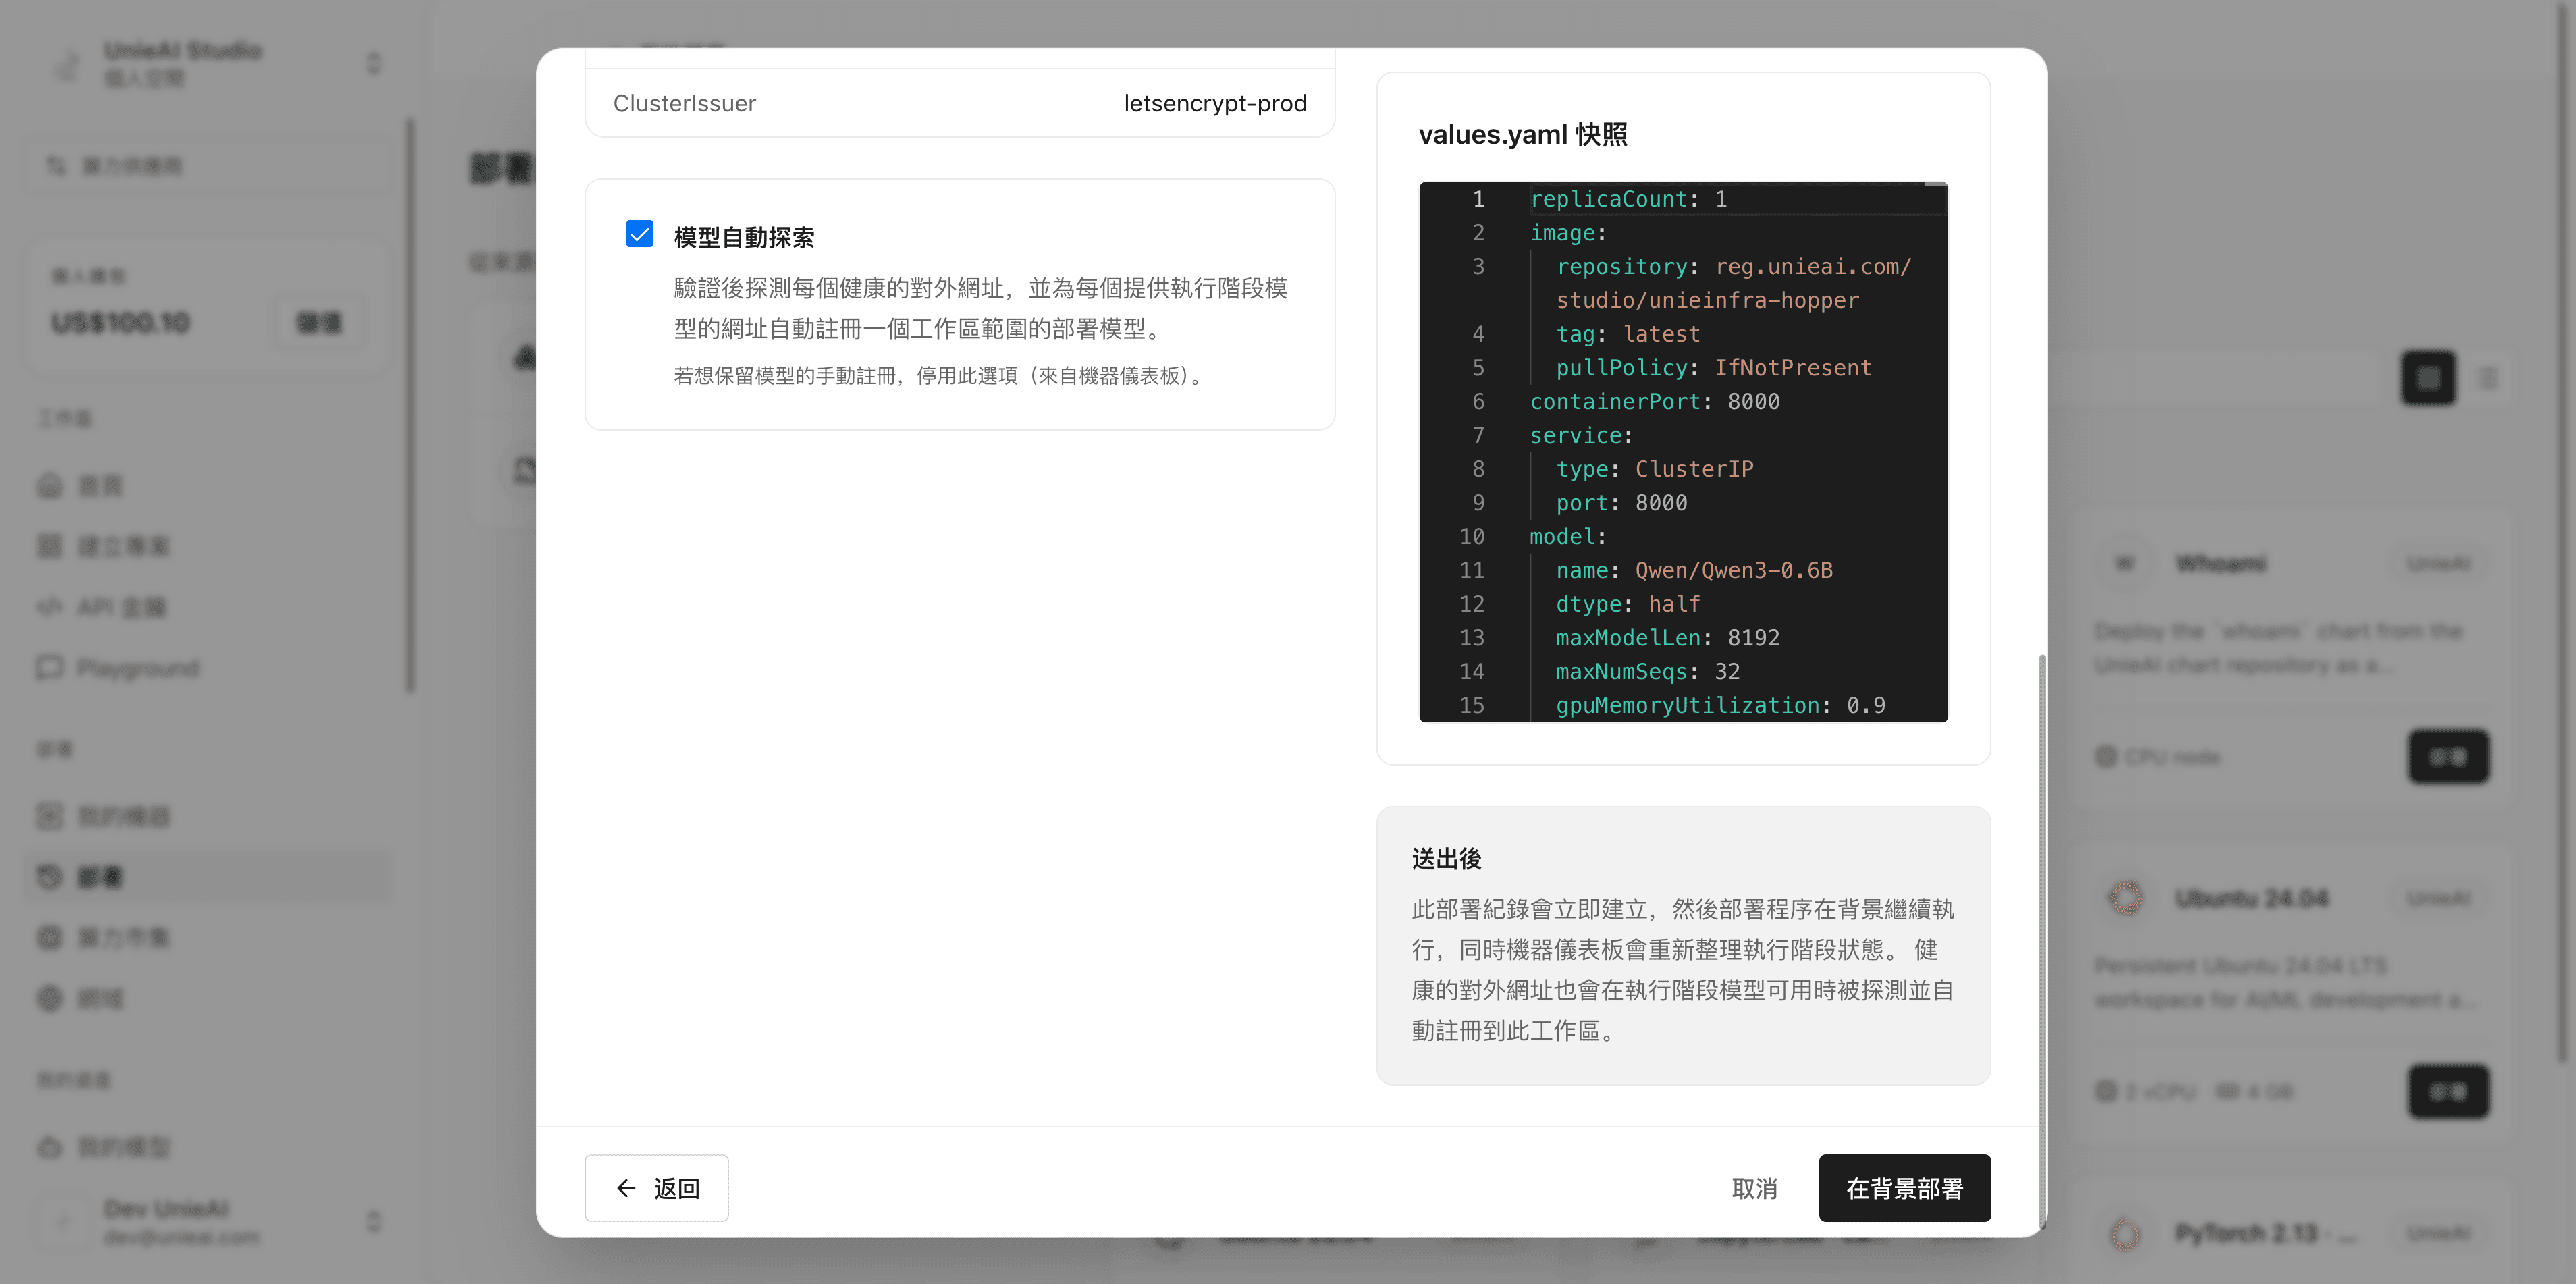Image resolution: width=2576 pixels, height=1284 pixels.
Task: Click 取消 to cancel the deployment
Action: click(x=1754, y=1188)
